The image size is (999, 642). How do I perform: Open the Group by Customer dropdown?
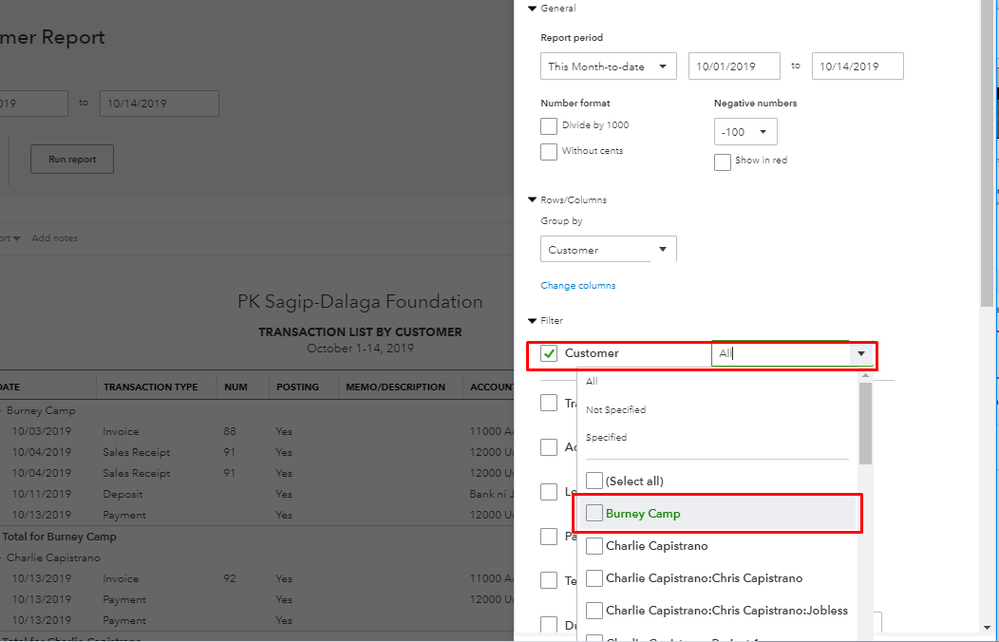point(608,250)
